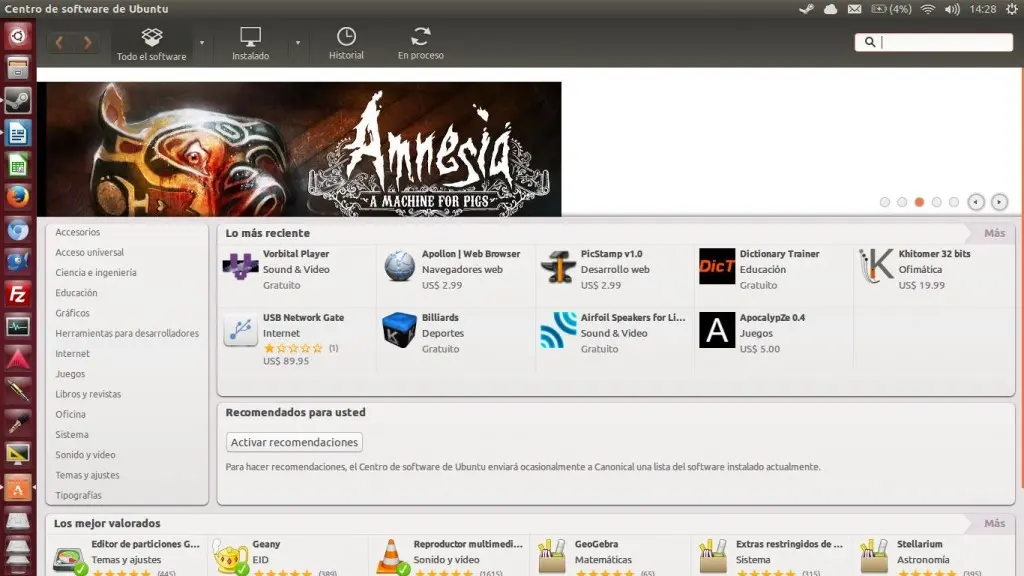
Task: Go forward with the toolbar forward arrow
Action: pyautogui.click(x=88, y=43)
